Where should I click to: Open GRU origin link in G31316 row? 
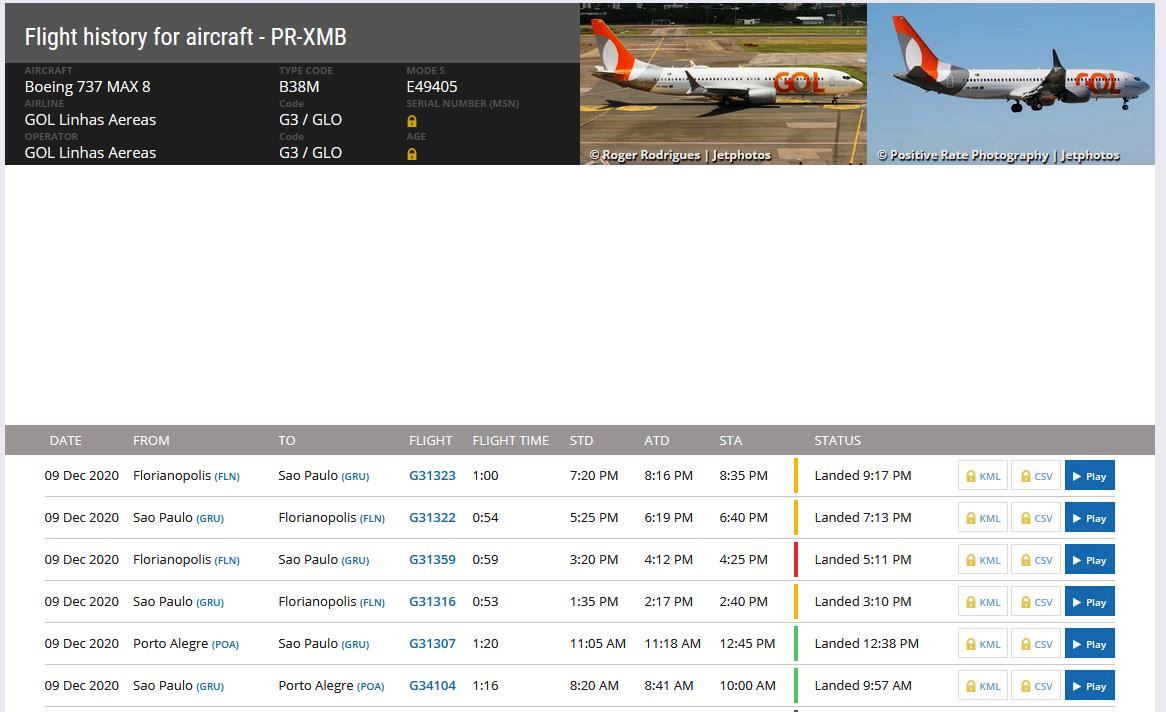coord(210,603)
